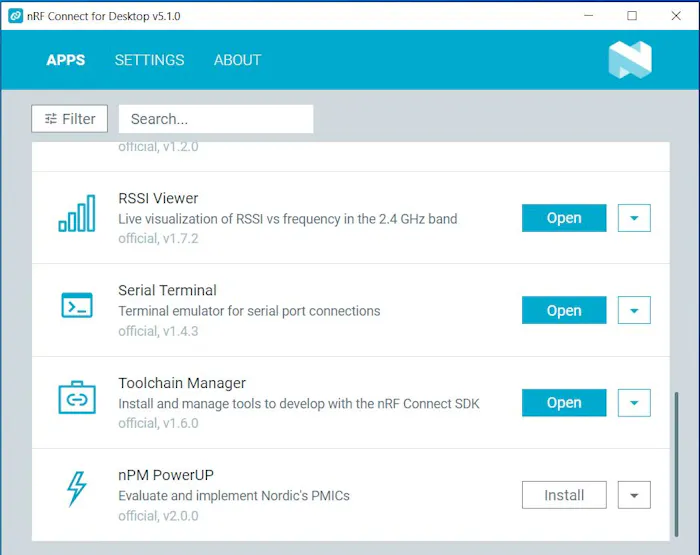This screenshot has height=555, width=700.
Task: Click the Nordic Semiconductor logo in header
Action: coord(630,60)
